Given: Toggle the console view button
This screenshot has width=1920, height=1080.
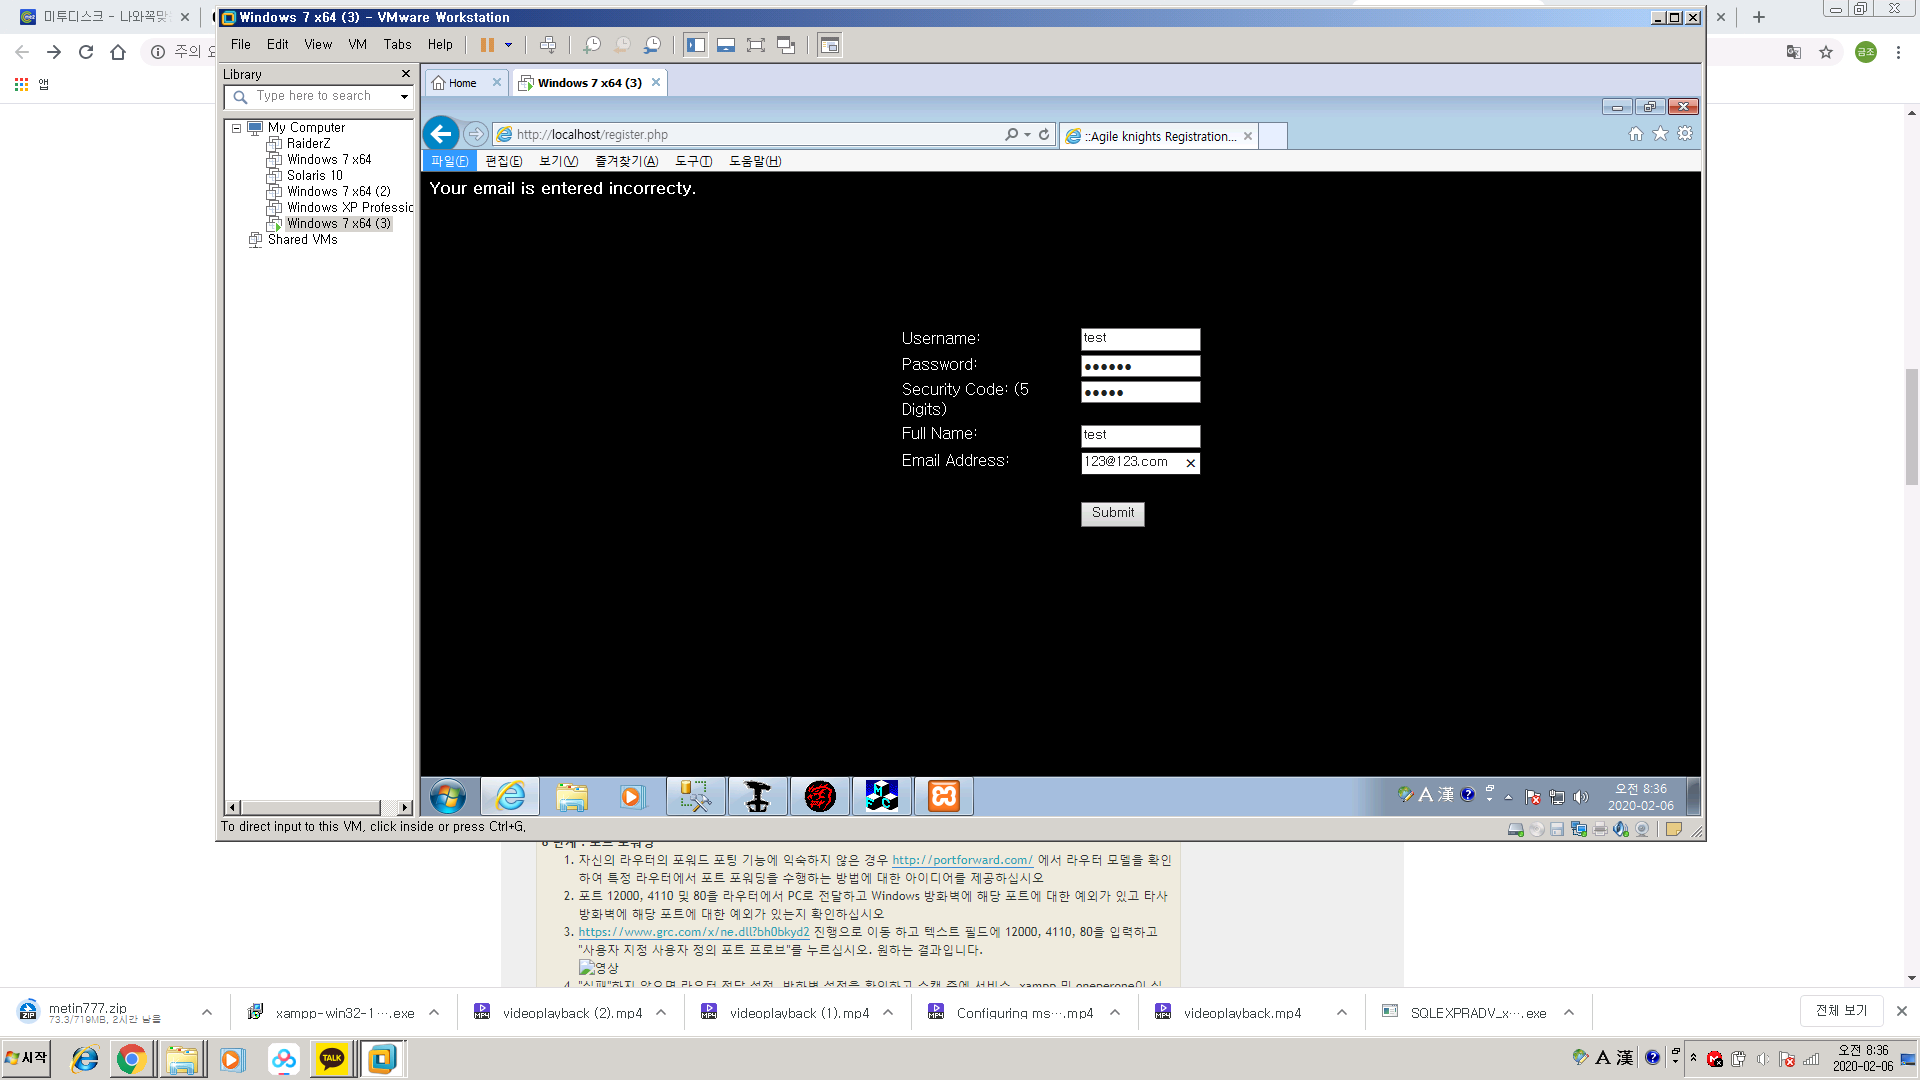Looking at the screenshot, I should coord(829,45).
